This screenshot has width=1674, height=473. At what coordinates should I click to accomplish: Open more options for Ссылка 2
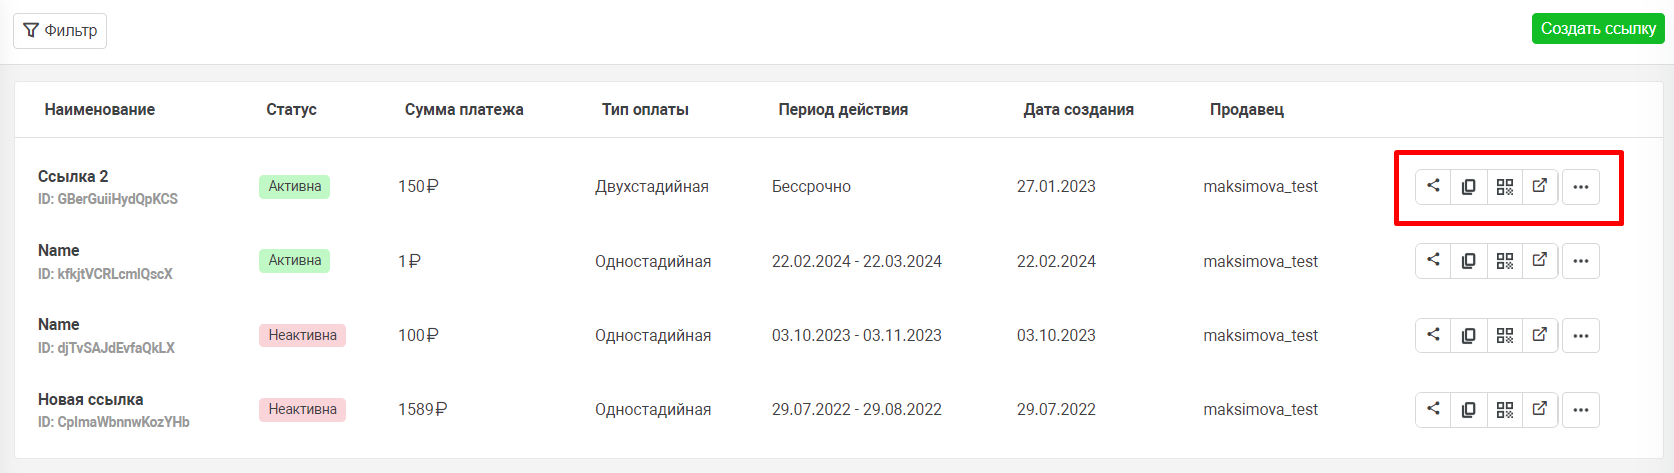click(1581, 186)
